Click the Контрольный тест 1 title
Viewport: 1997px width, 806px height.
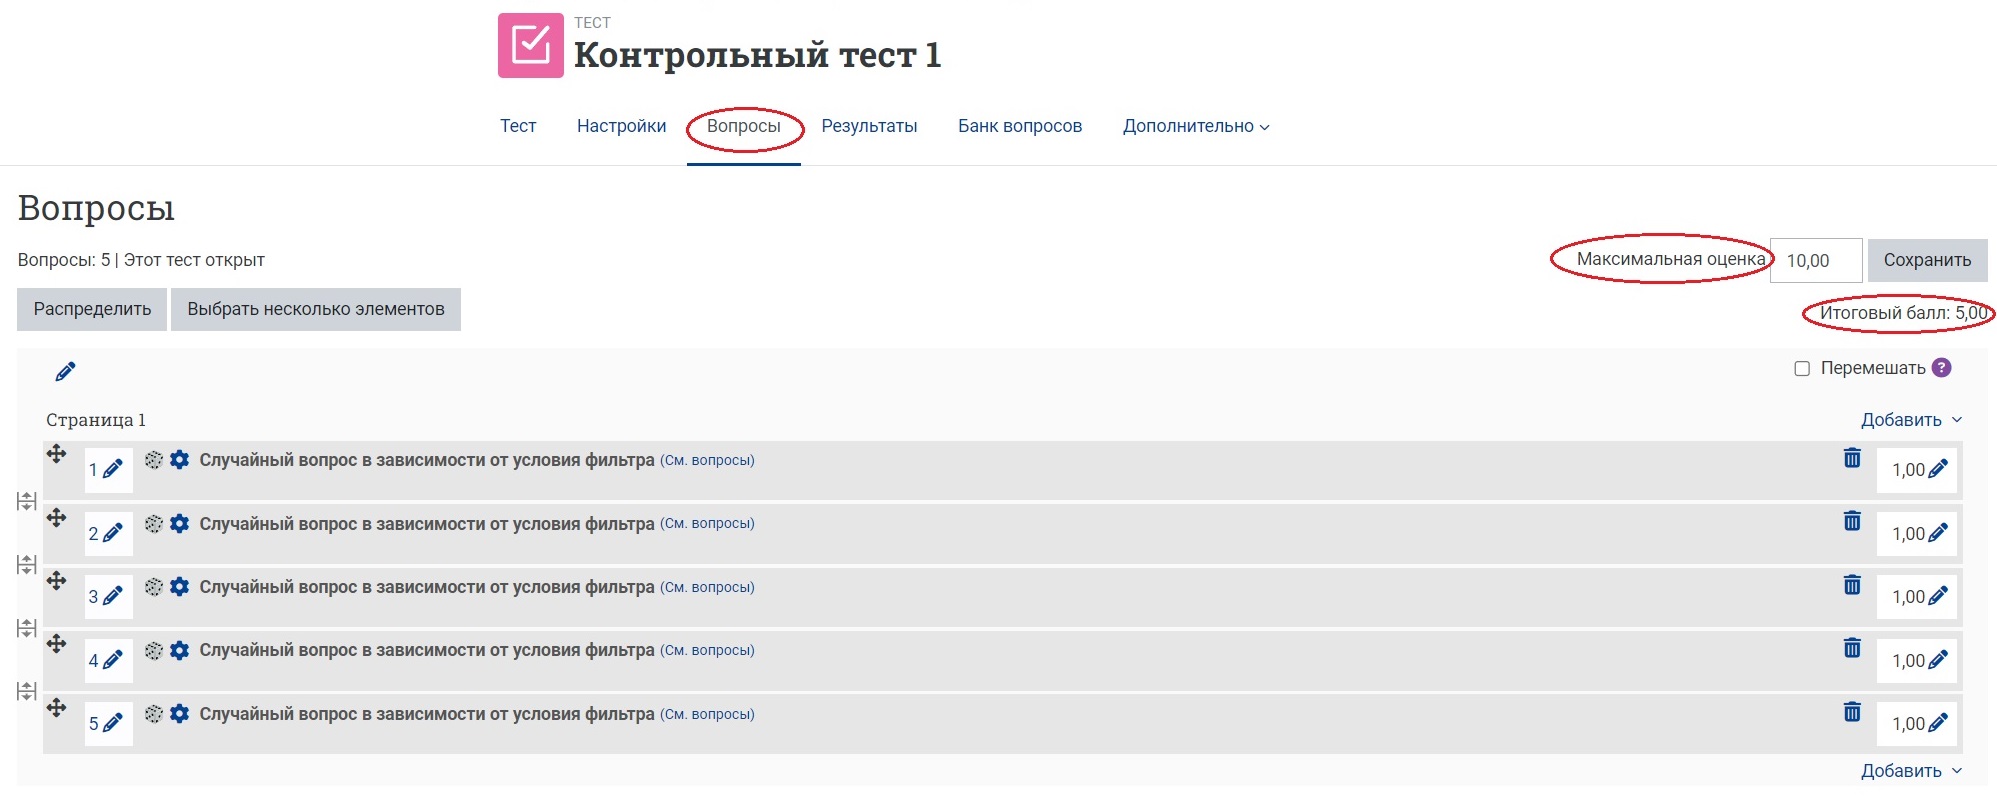757,55
